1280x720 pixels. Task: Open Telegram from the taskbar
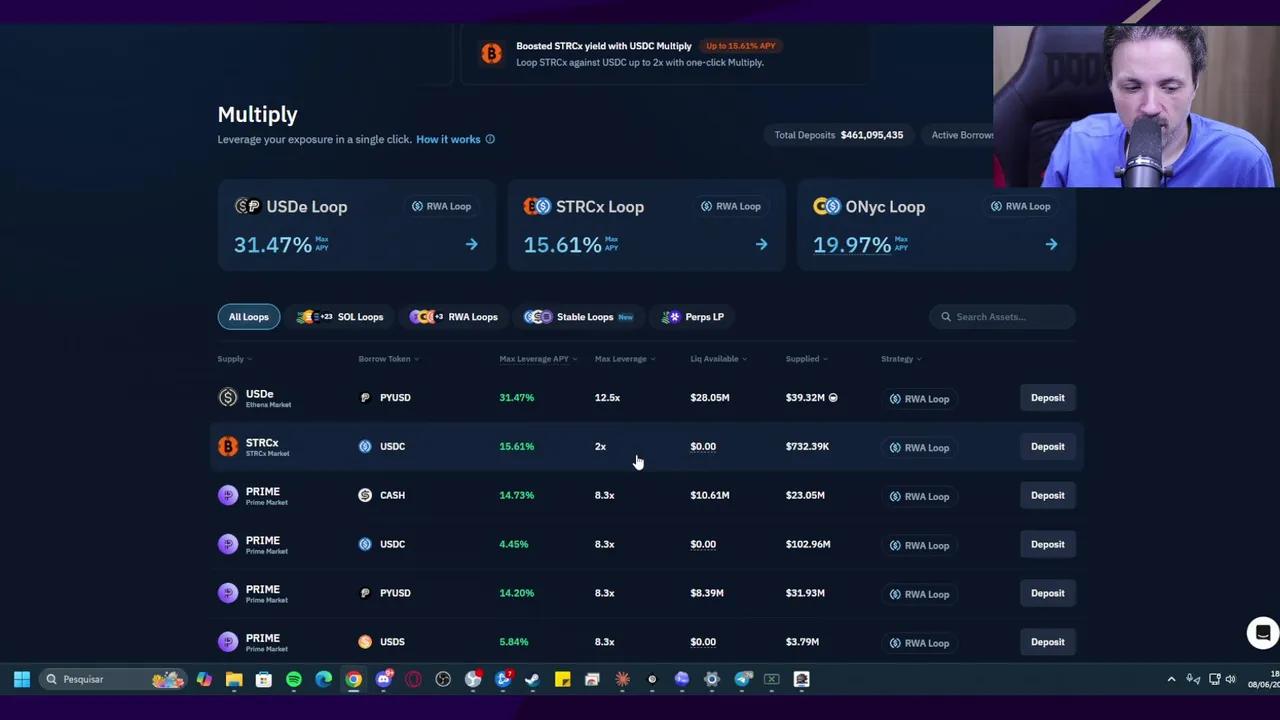pyautogui.click(x=742, y=680)
